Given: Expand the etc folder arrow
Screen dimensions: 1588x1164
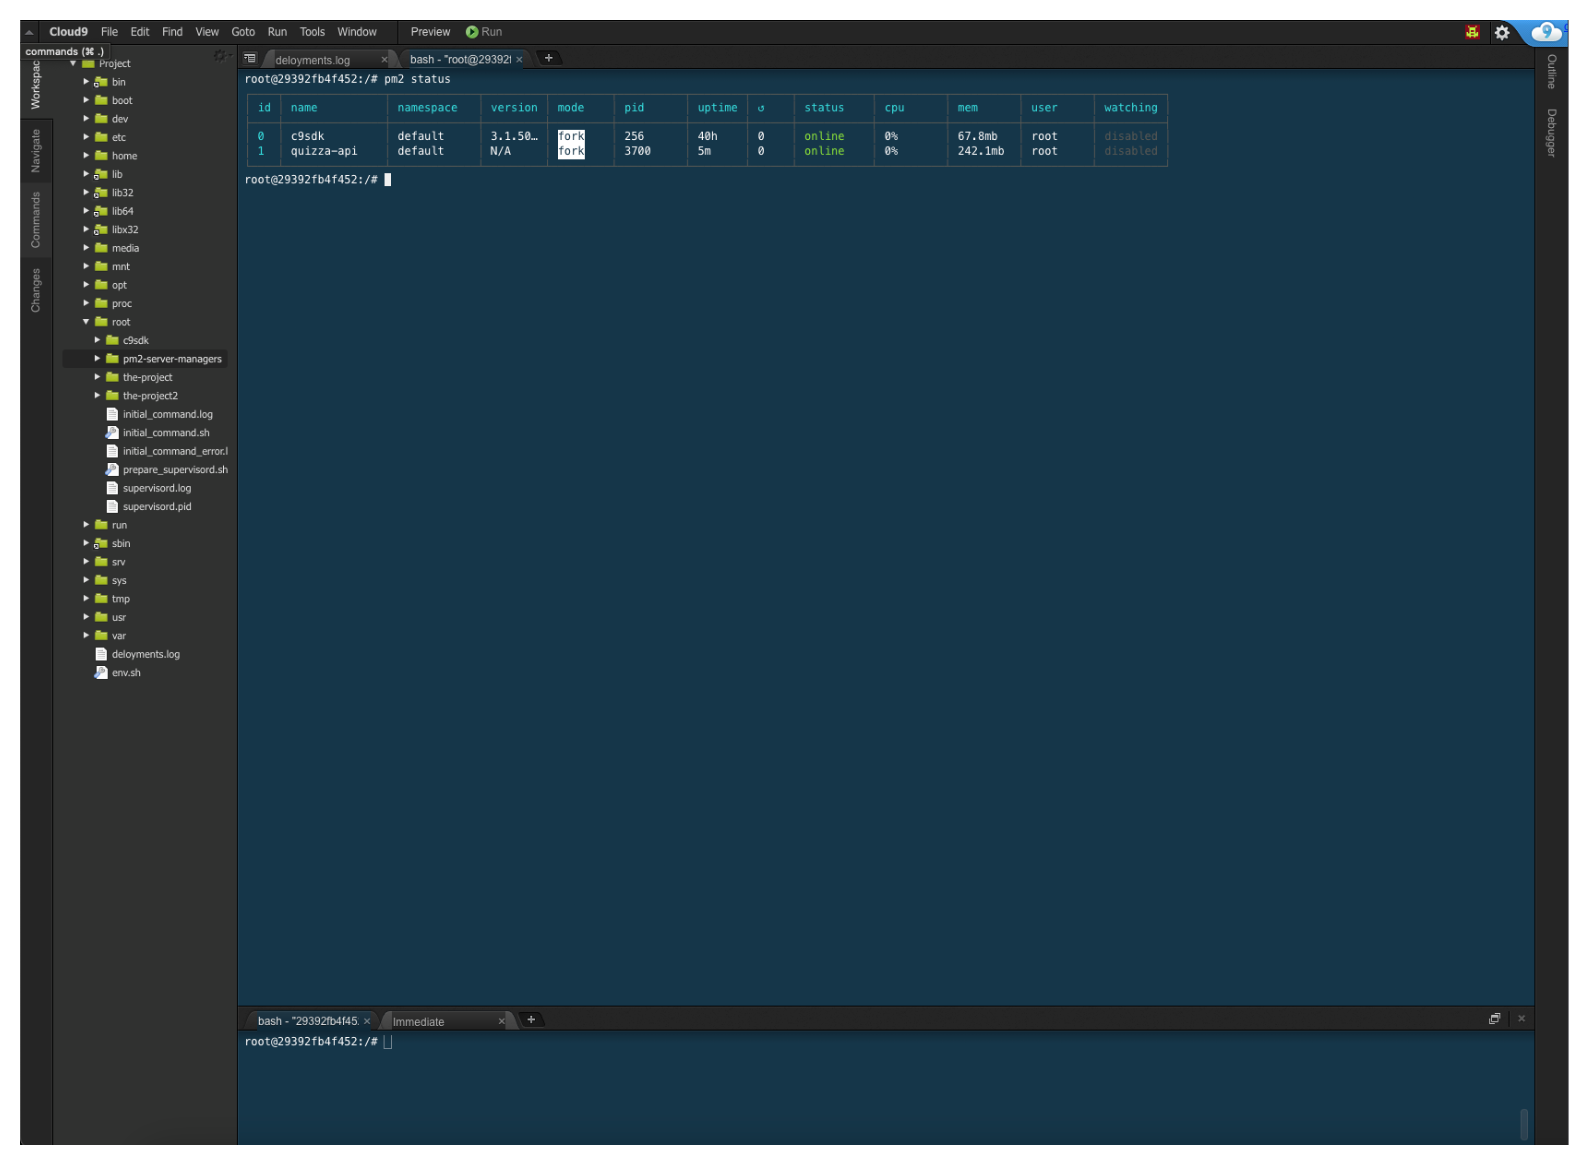Looking at the screenshot, I should pos(86,137).
